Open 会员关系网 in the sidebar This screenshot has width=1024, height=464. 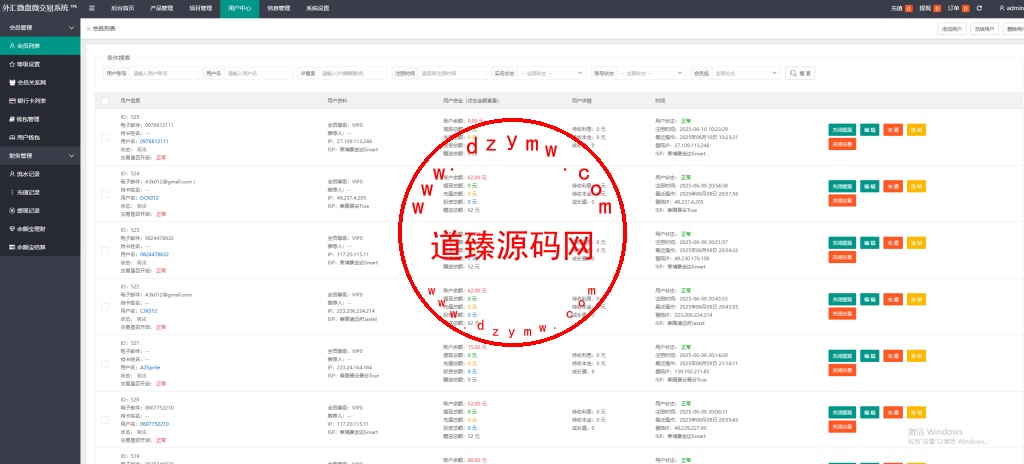(x=40, y=83)
